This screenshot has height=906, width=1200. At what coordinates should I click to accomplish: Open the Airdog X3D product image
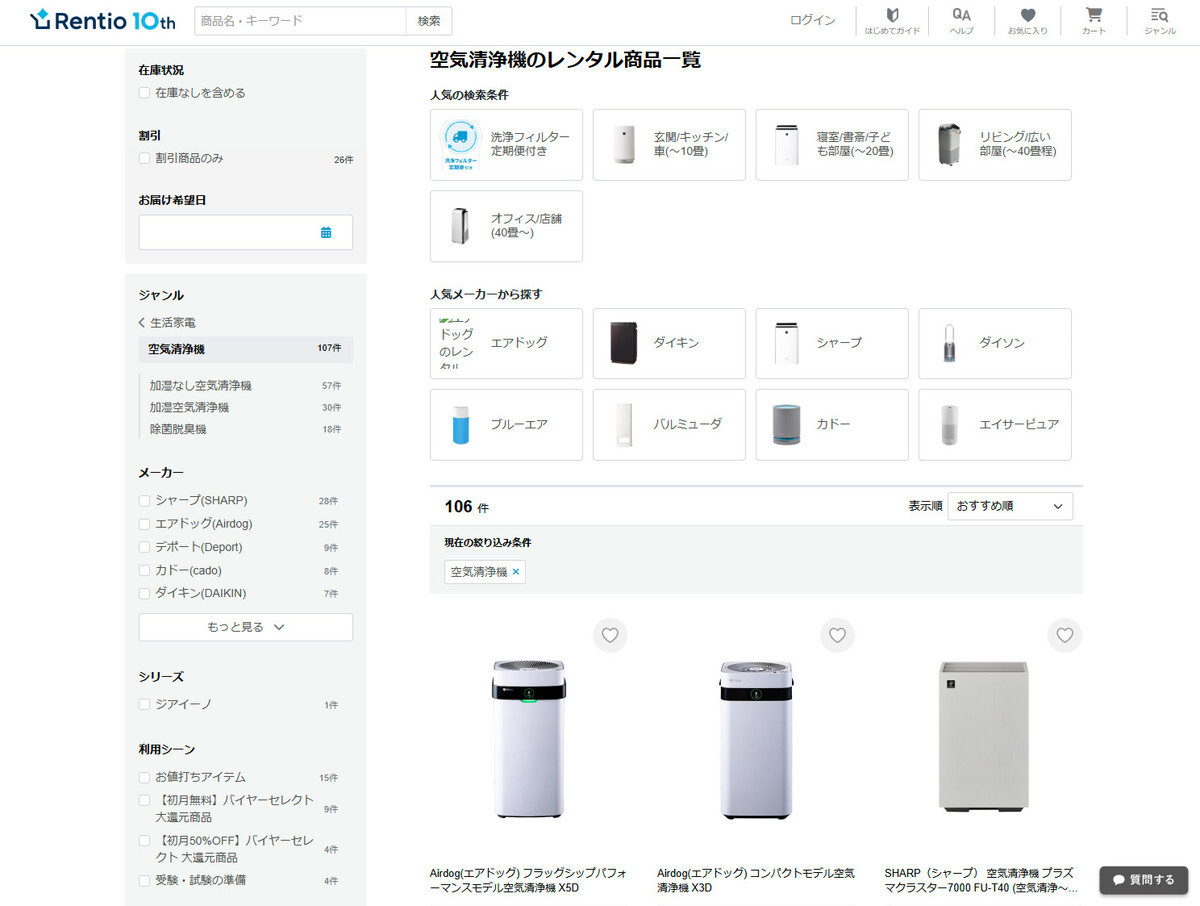[756, 739]
